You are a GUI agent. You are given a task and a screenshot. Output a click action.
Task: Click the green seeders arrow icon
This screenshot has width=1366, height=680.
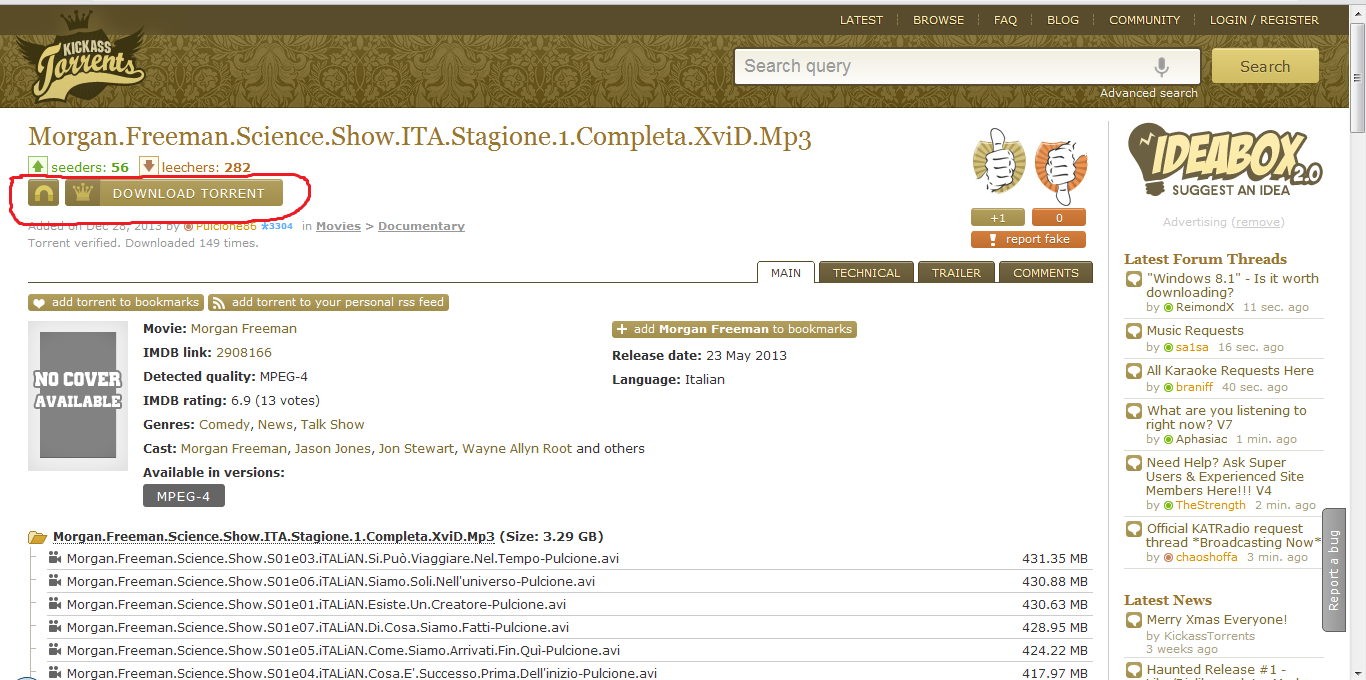pos(38,166)
